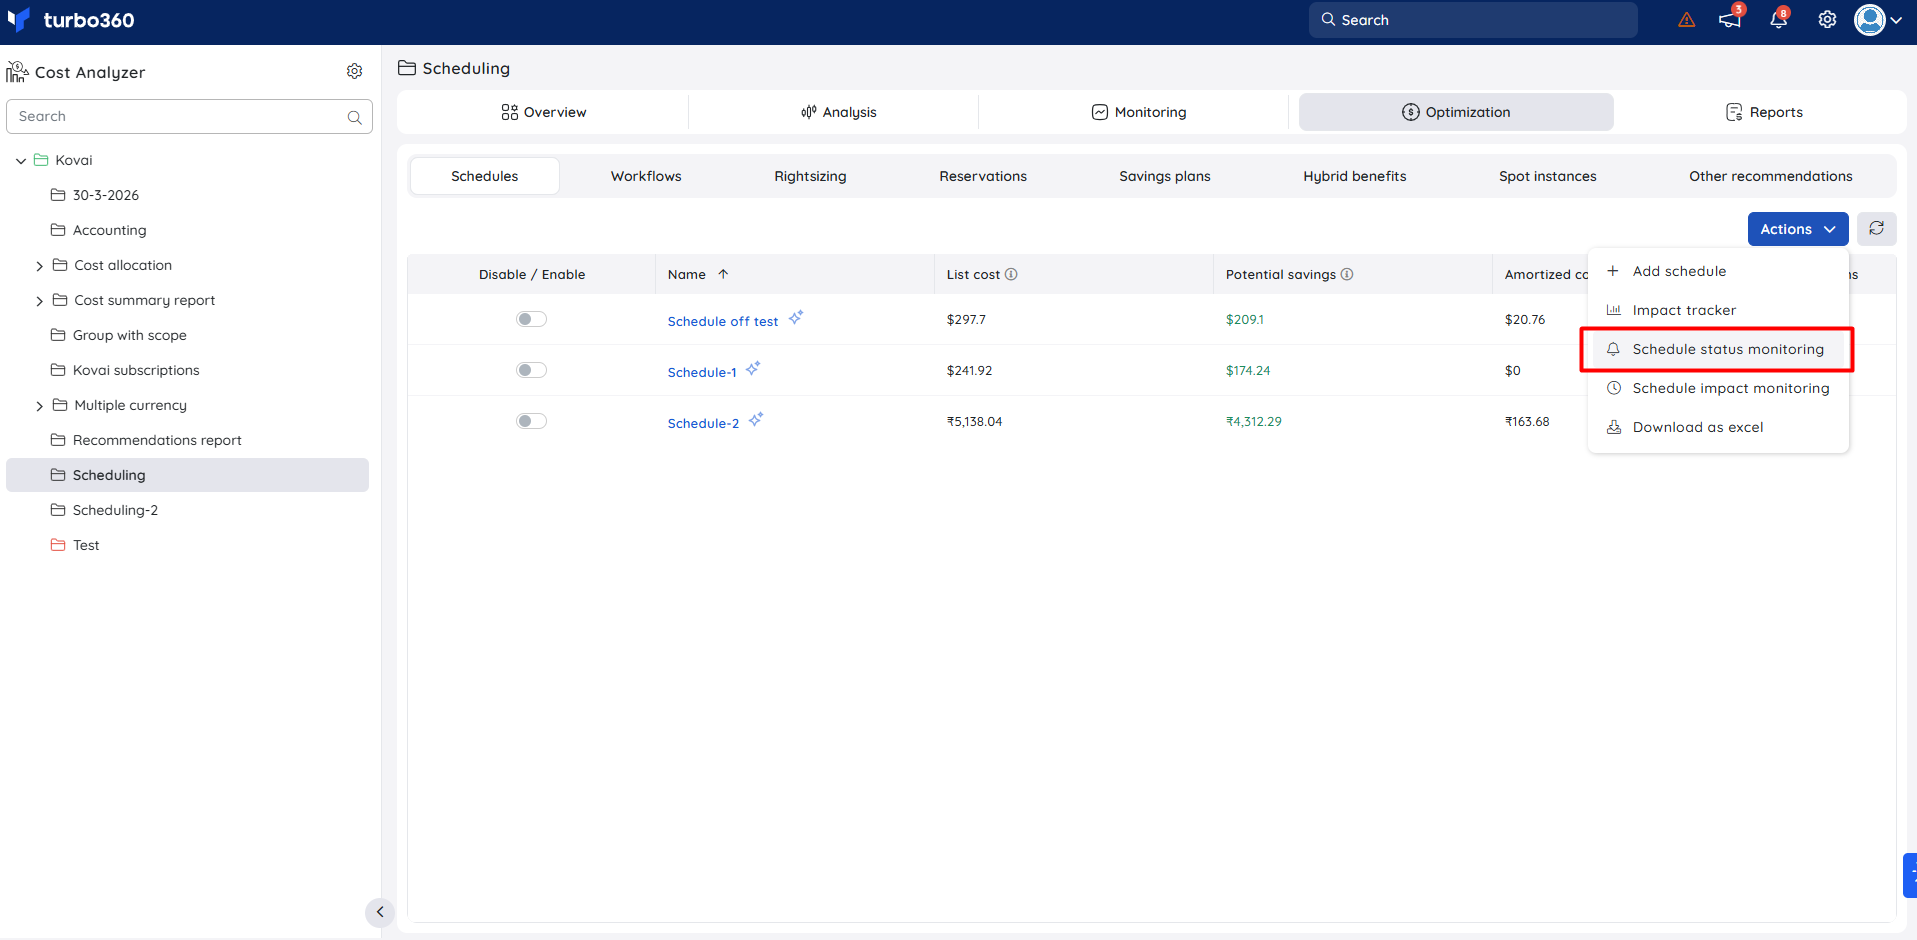Image resolution: width=1917 pixels, height=940 pixels.
Task: Sort by Name using the arrow icon
Action: pos(723,274)
